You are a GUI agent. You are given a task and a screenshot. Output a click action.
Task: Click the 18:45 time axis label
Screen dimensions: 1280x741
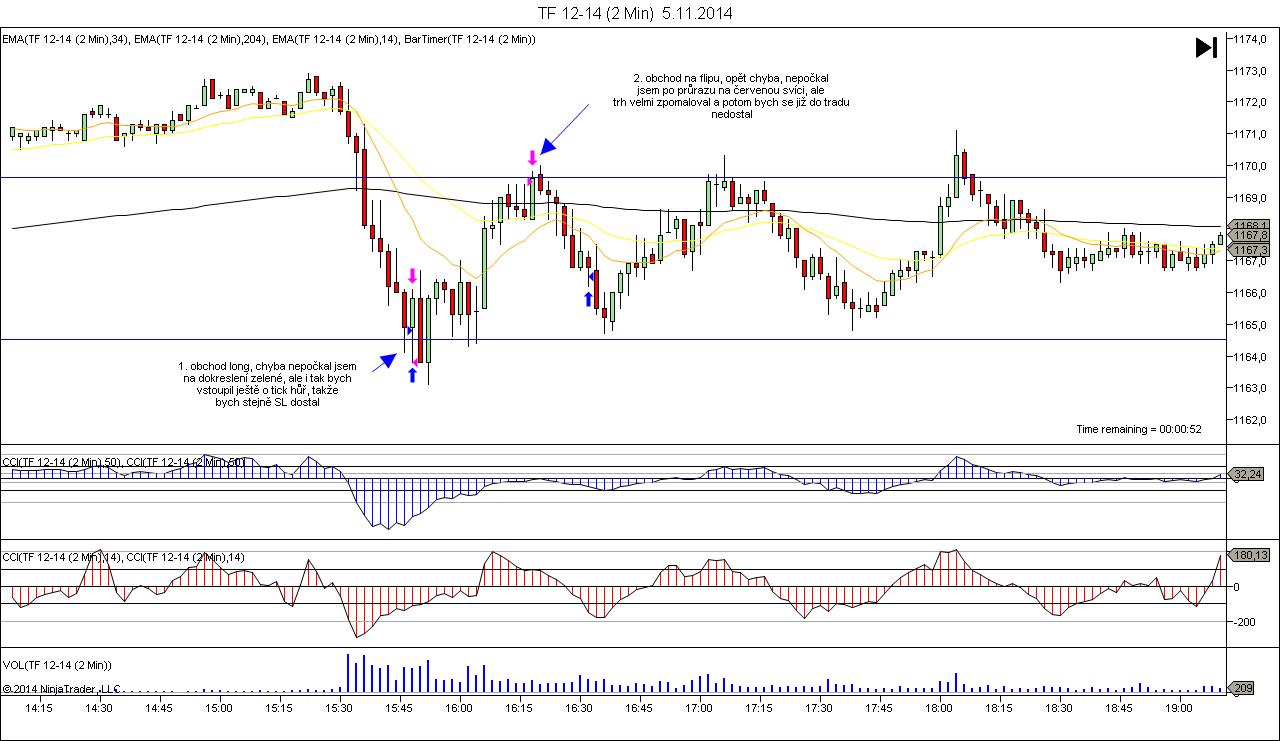coord(1119,708)
